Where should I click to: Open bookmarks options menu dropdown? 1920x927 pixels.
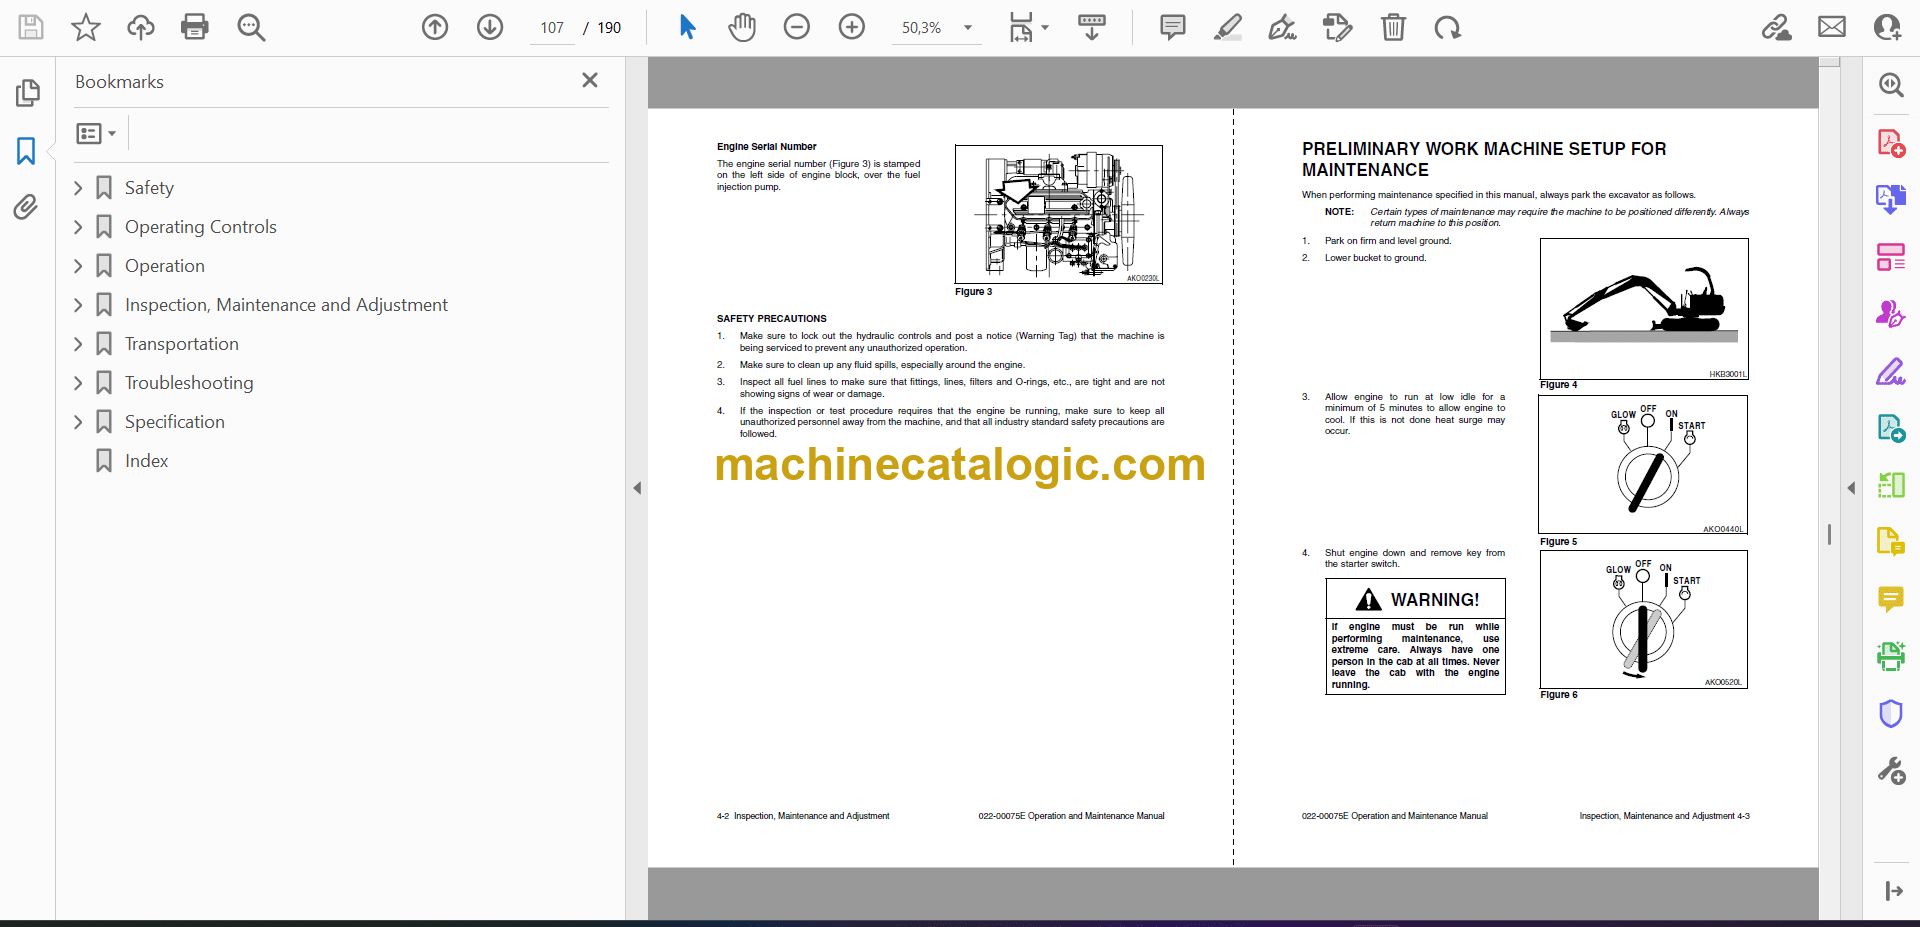96,133
